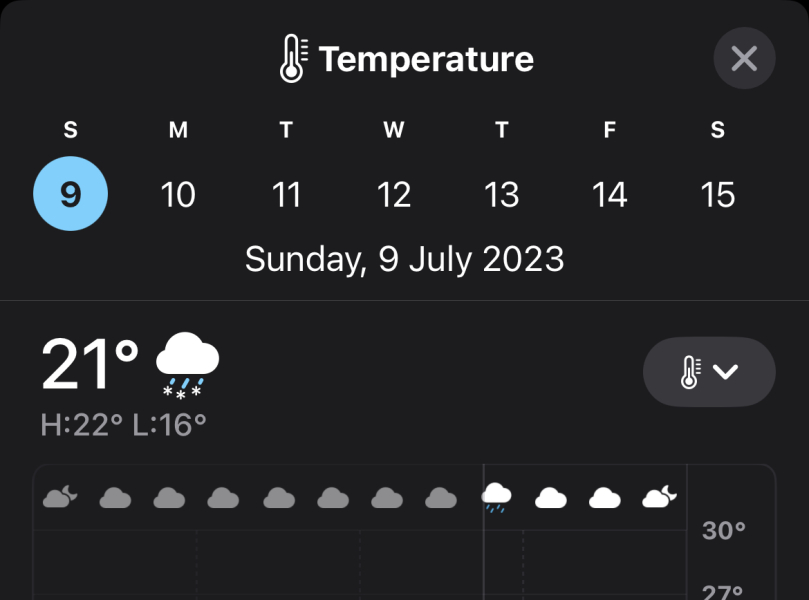Select Monday the 10th
Image resolution: width=809 pixels, height=600 pixels.
pyautogui.click(x=178, y=195)
